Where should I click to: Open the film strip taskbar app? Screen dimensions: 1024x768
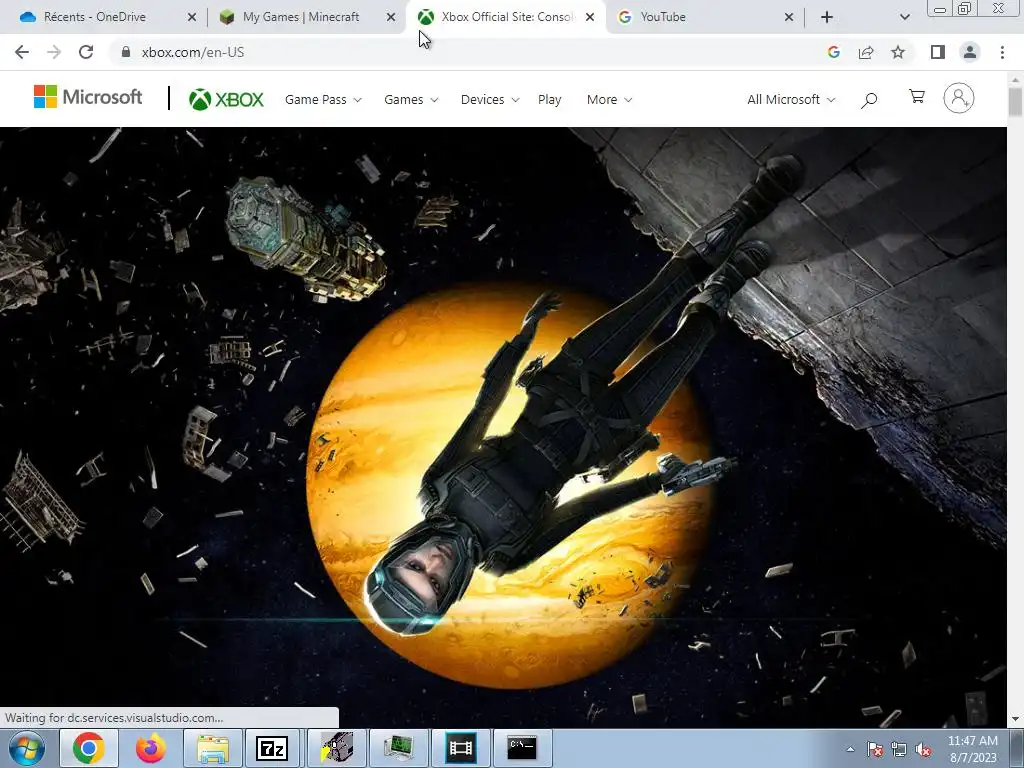click(x=460, y=748)
